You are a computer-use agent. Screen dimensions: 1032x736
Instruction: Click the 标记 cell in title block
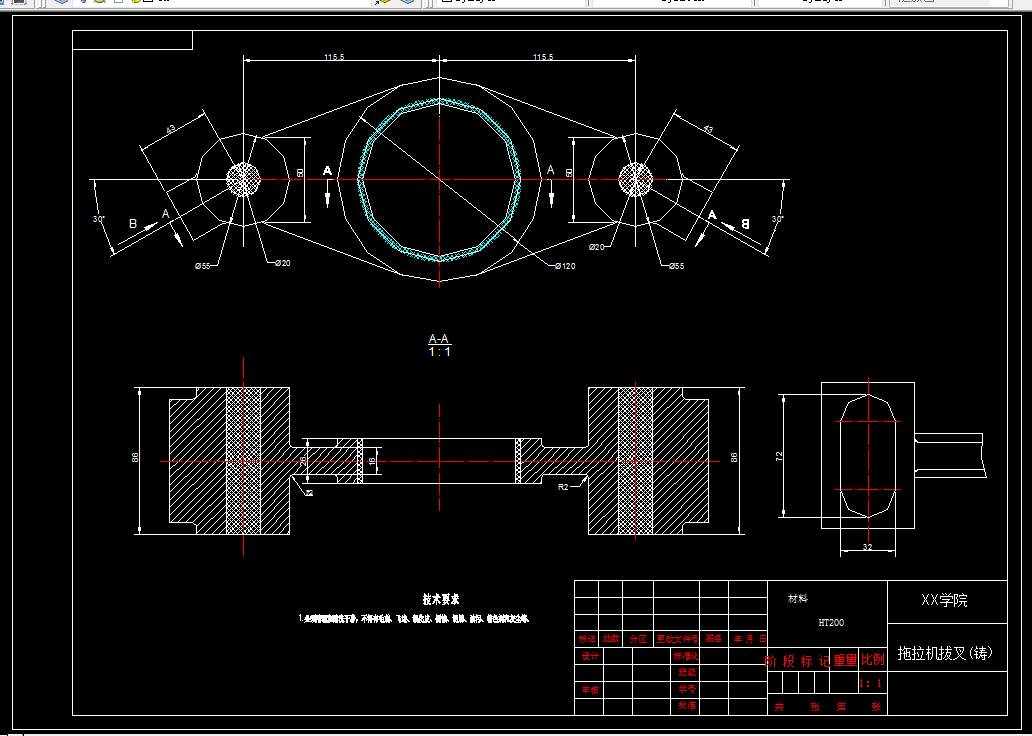pos(586,639)
